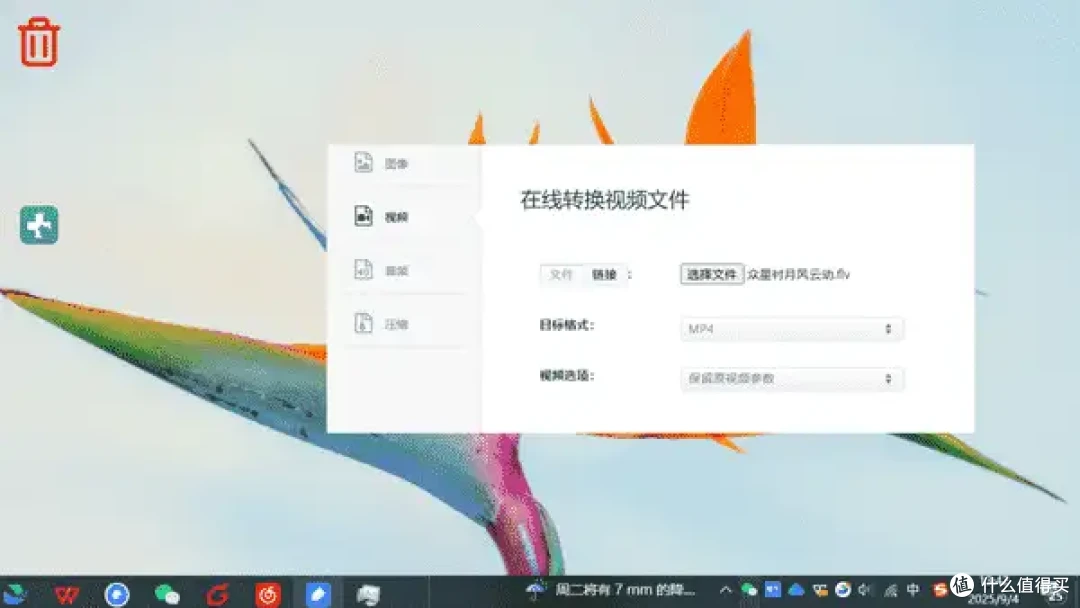Expand the 目标格式 MP4 dropdown
Viewport: 1080px width, 608px height.
tap(791, 329)
